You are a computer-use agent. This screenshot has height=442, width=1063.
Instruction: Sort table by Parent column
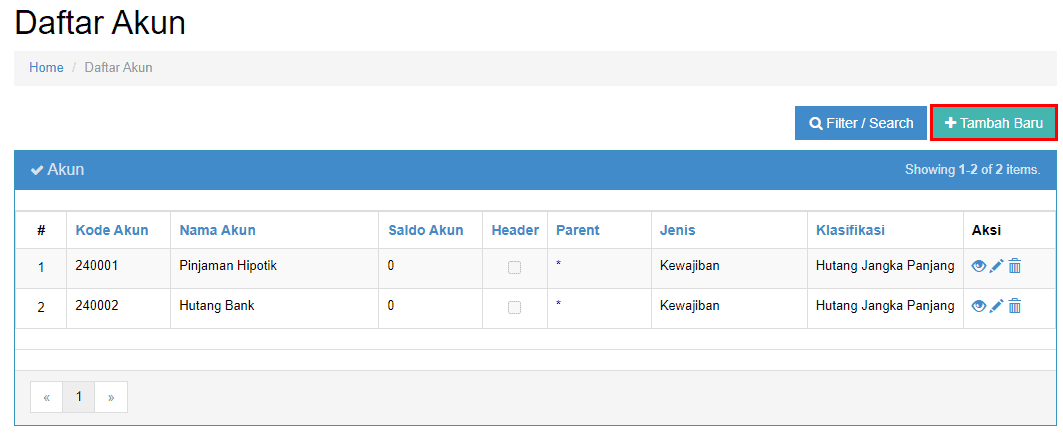pos(578,230)
